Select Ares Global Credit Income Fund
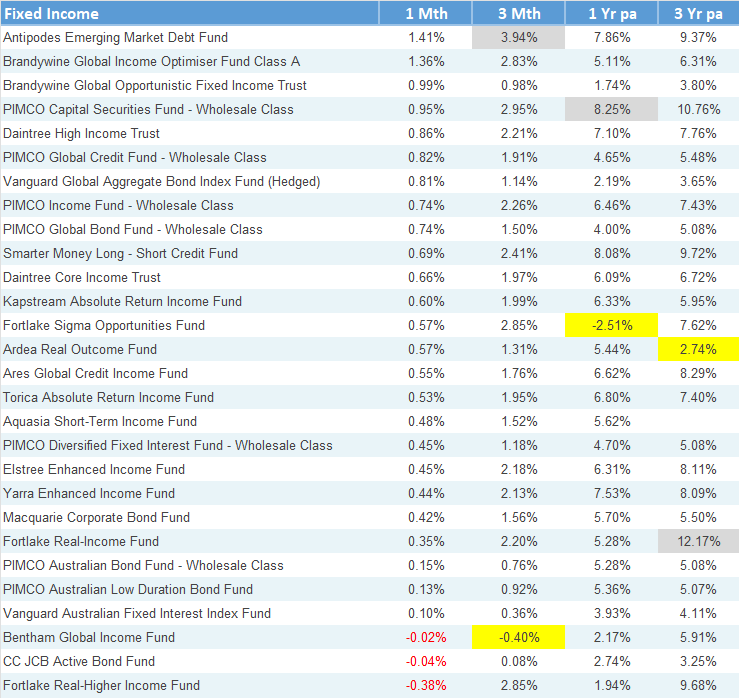Screen dimensions: 739x698 tap(95, 374)
